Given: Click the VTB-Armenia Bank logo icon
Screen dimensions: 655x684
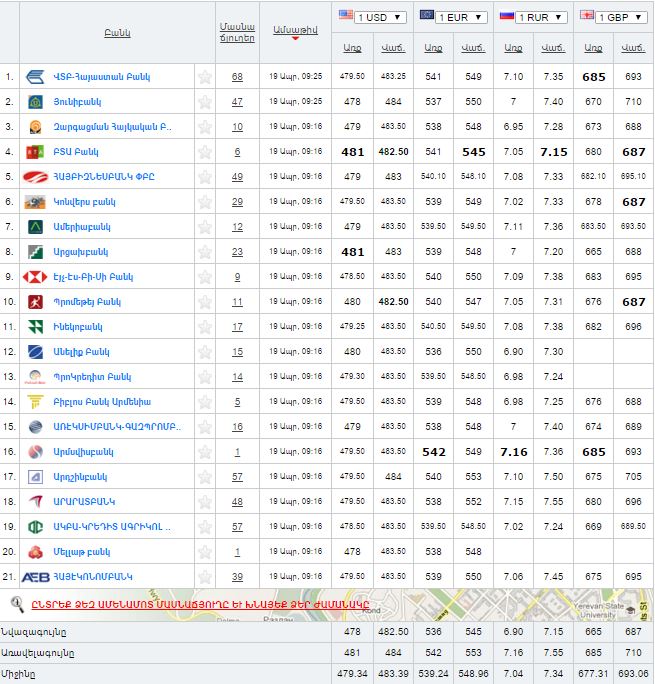Looking at the screenshot, I should click(x=35, y=77).
